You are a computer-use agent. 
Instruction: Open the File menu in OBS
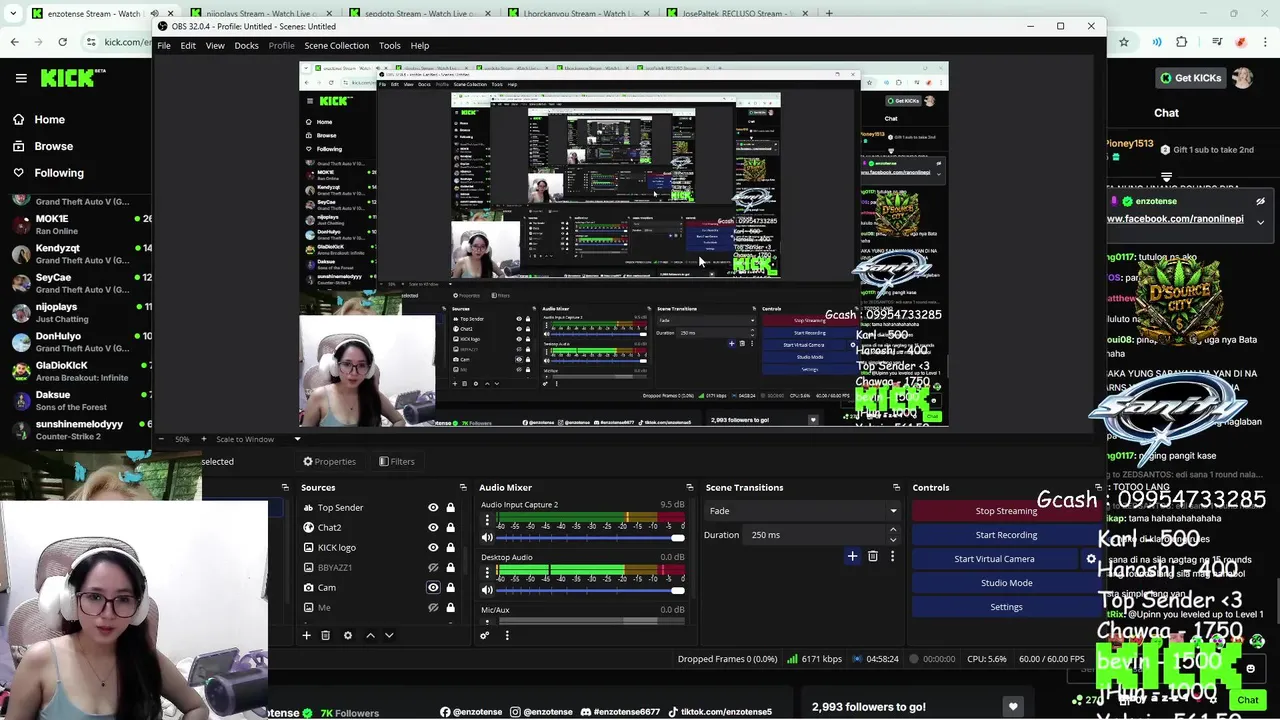[x=163, y=45]
